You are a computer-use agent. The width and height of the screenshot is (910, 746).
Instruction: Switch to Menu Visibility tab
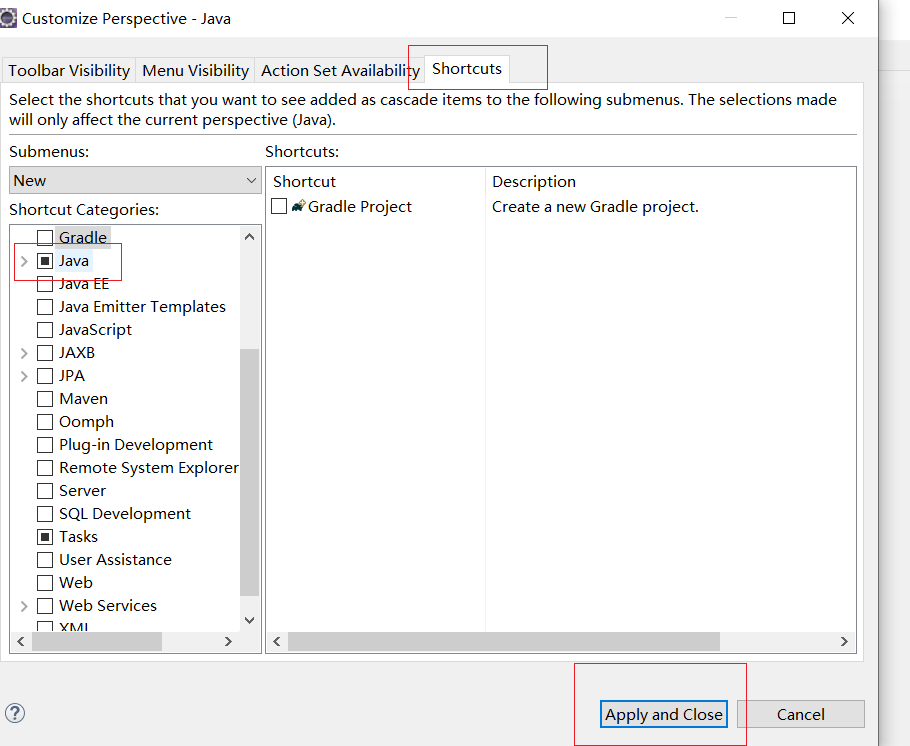[x=195, y=70]
